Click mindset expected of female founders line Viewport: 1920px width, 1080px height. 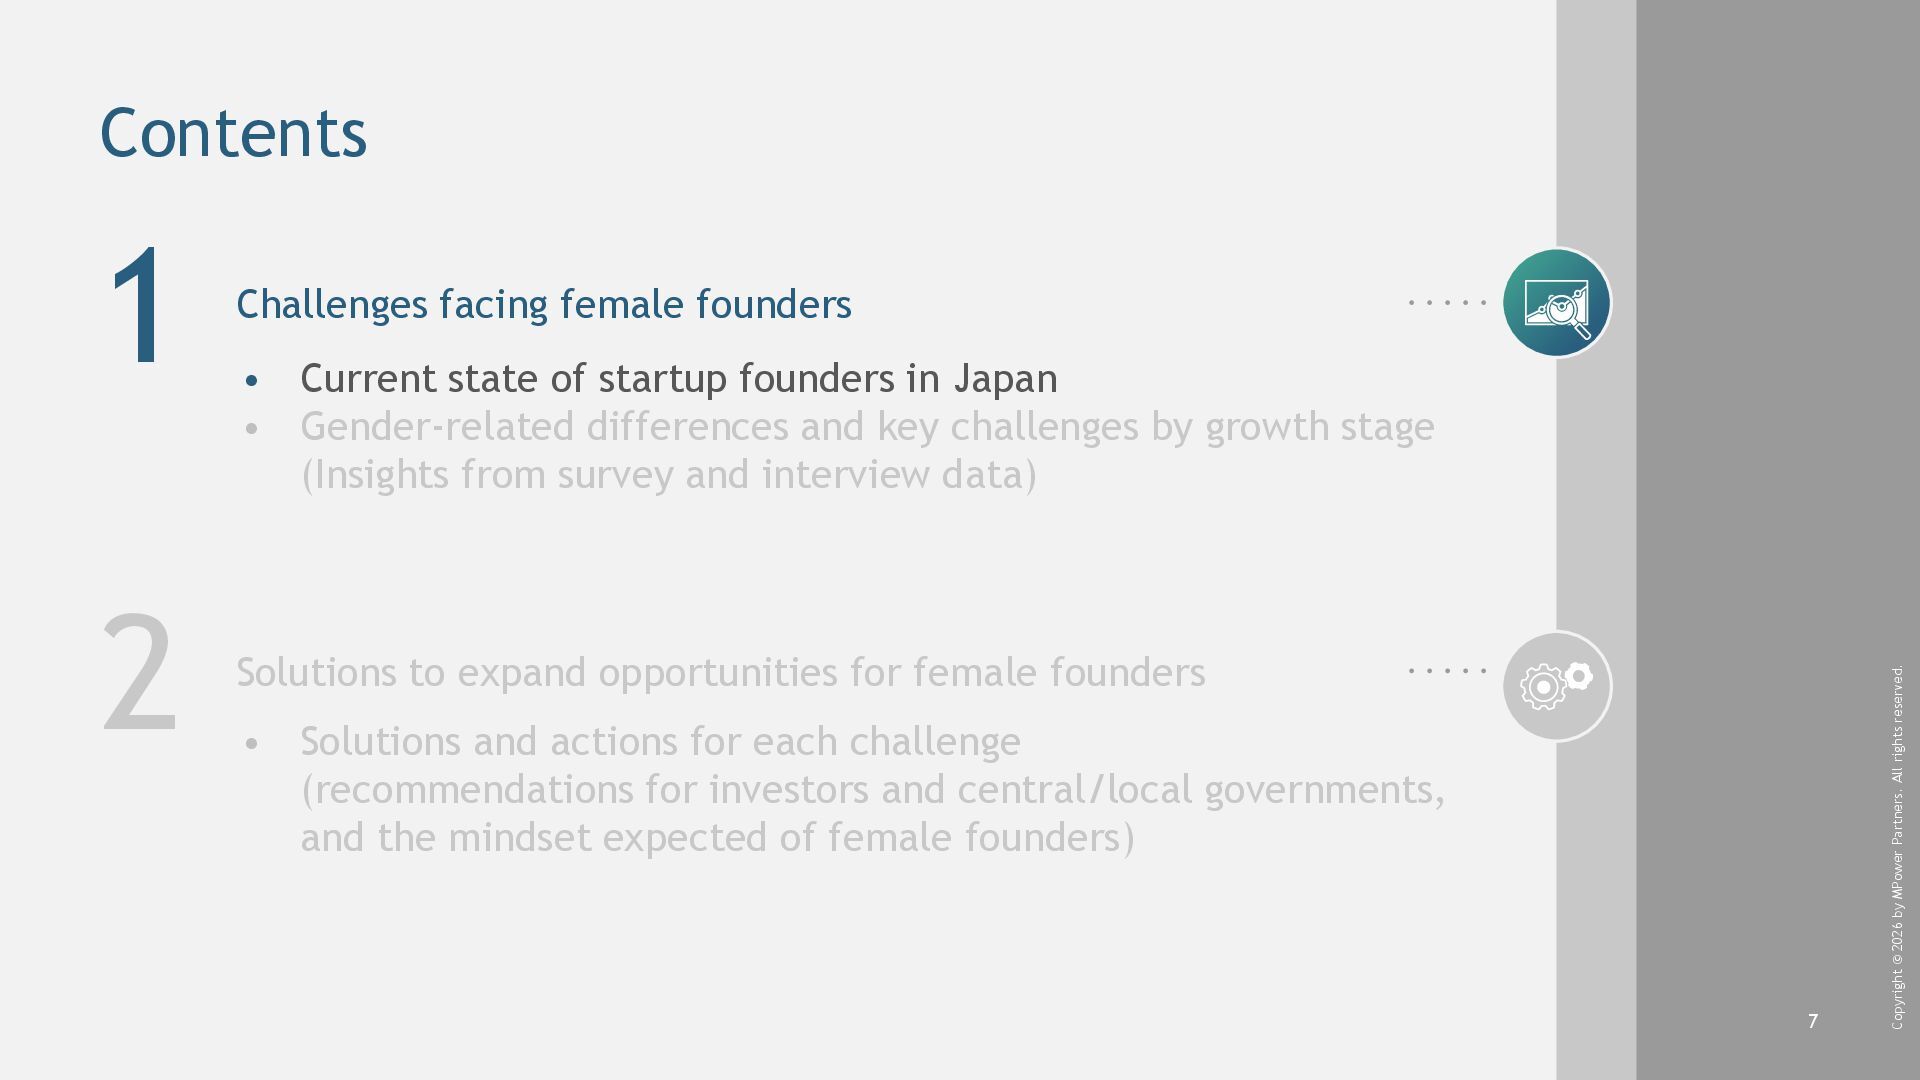point(717,838)
